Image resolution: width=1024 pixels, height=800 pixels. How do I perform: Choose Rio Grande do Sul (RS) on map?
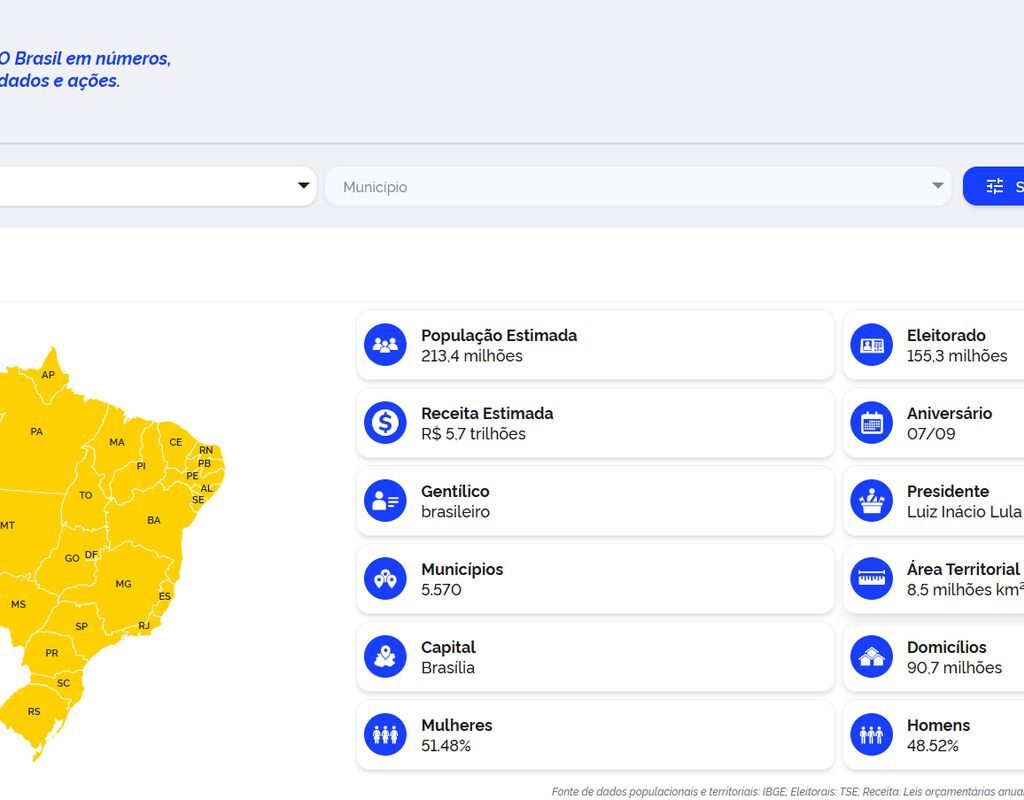point(34,711)
